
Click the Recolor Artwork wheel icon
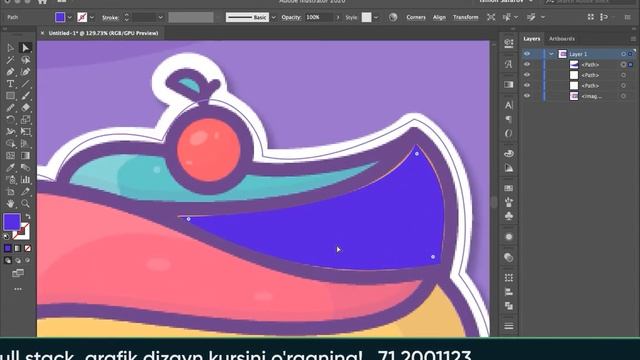coord(393,17)
